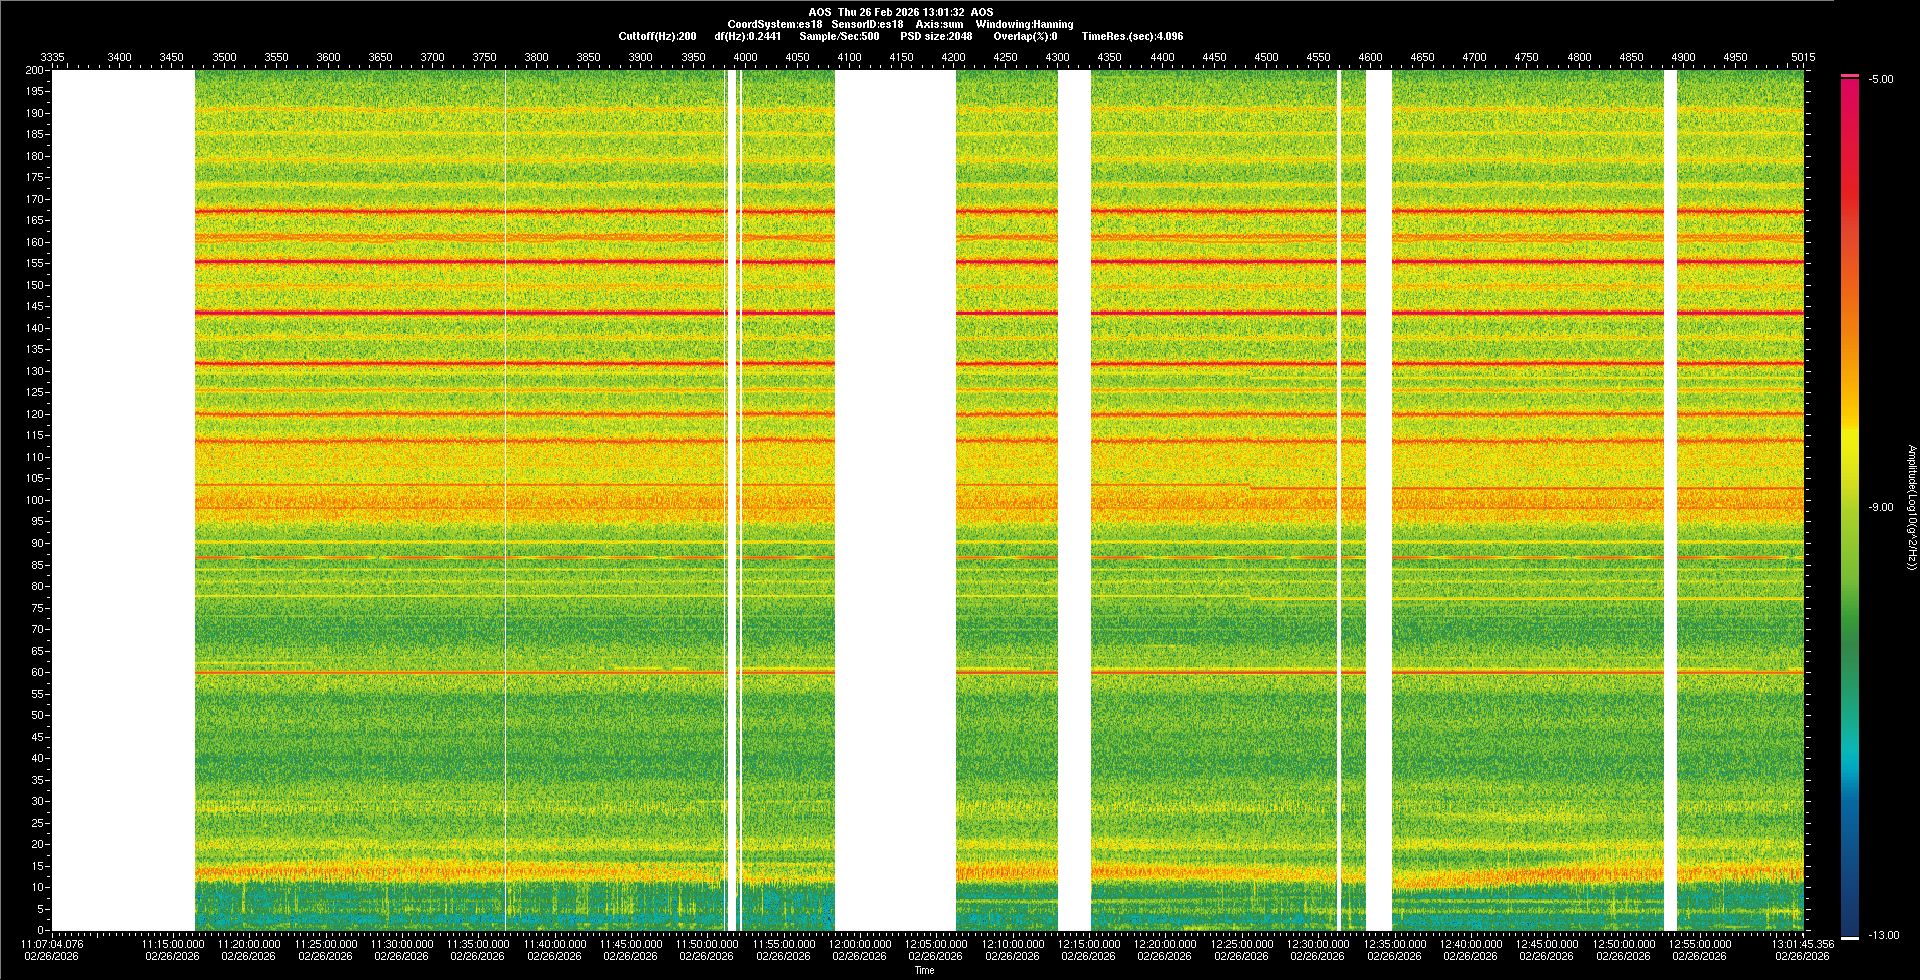This screenshot has width=1920, height=980.
Task: Click the Cutoff(Hz):200 header label
Action: 657,36
